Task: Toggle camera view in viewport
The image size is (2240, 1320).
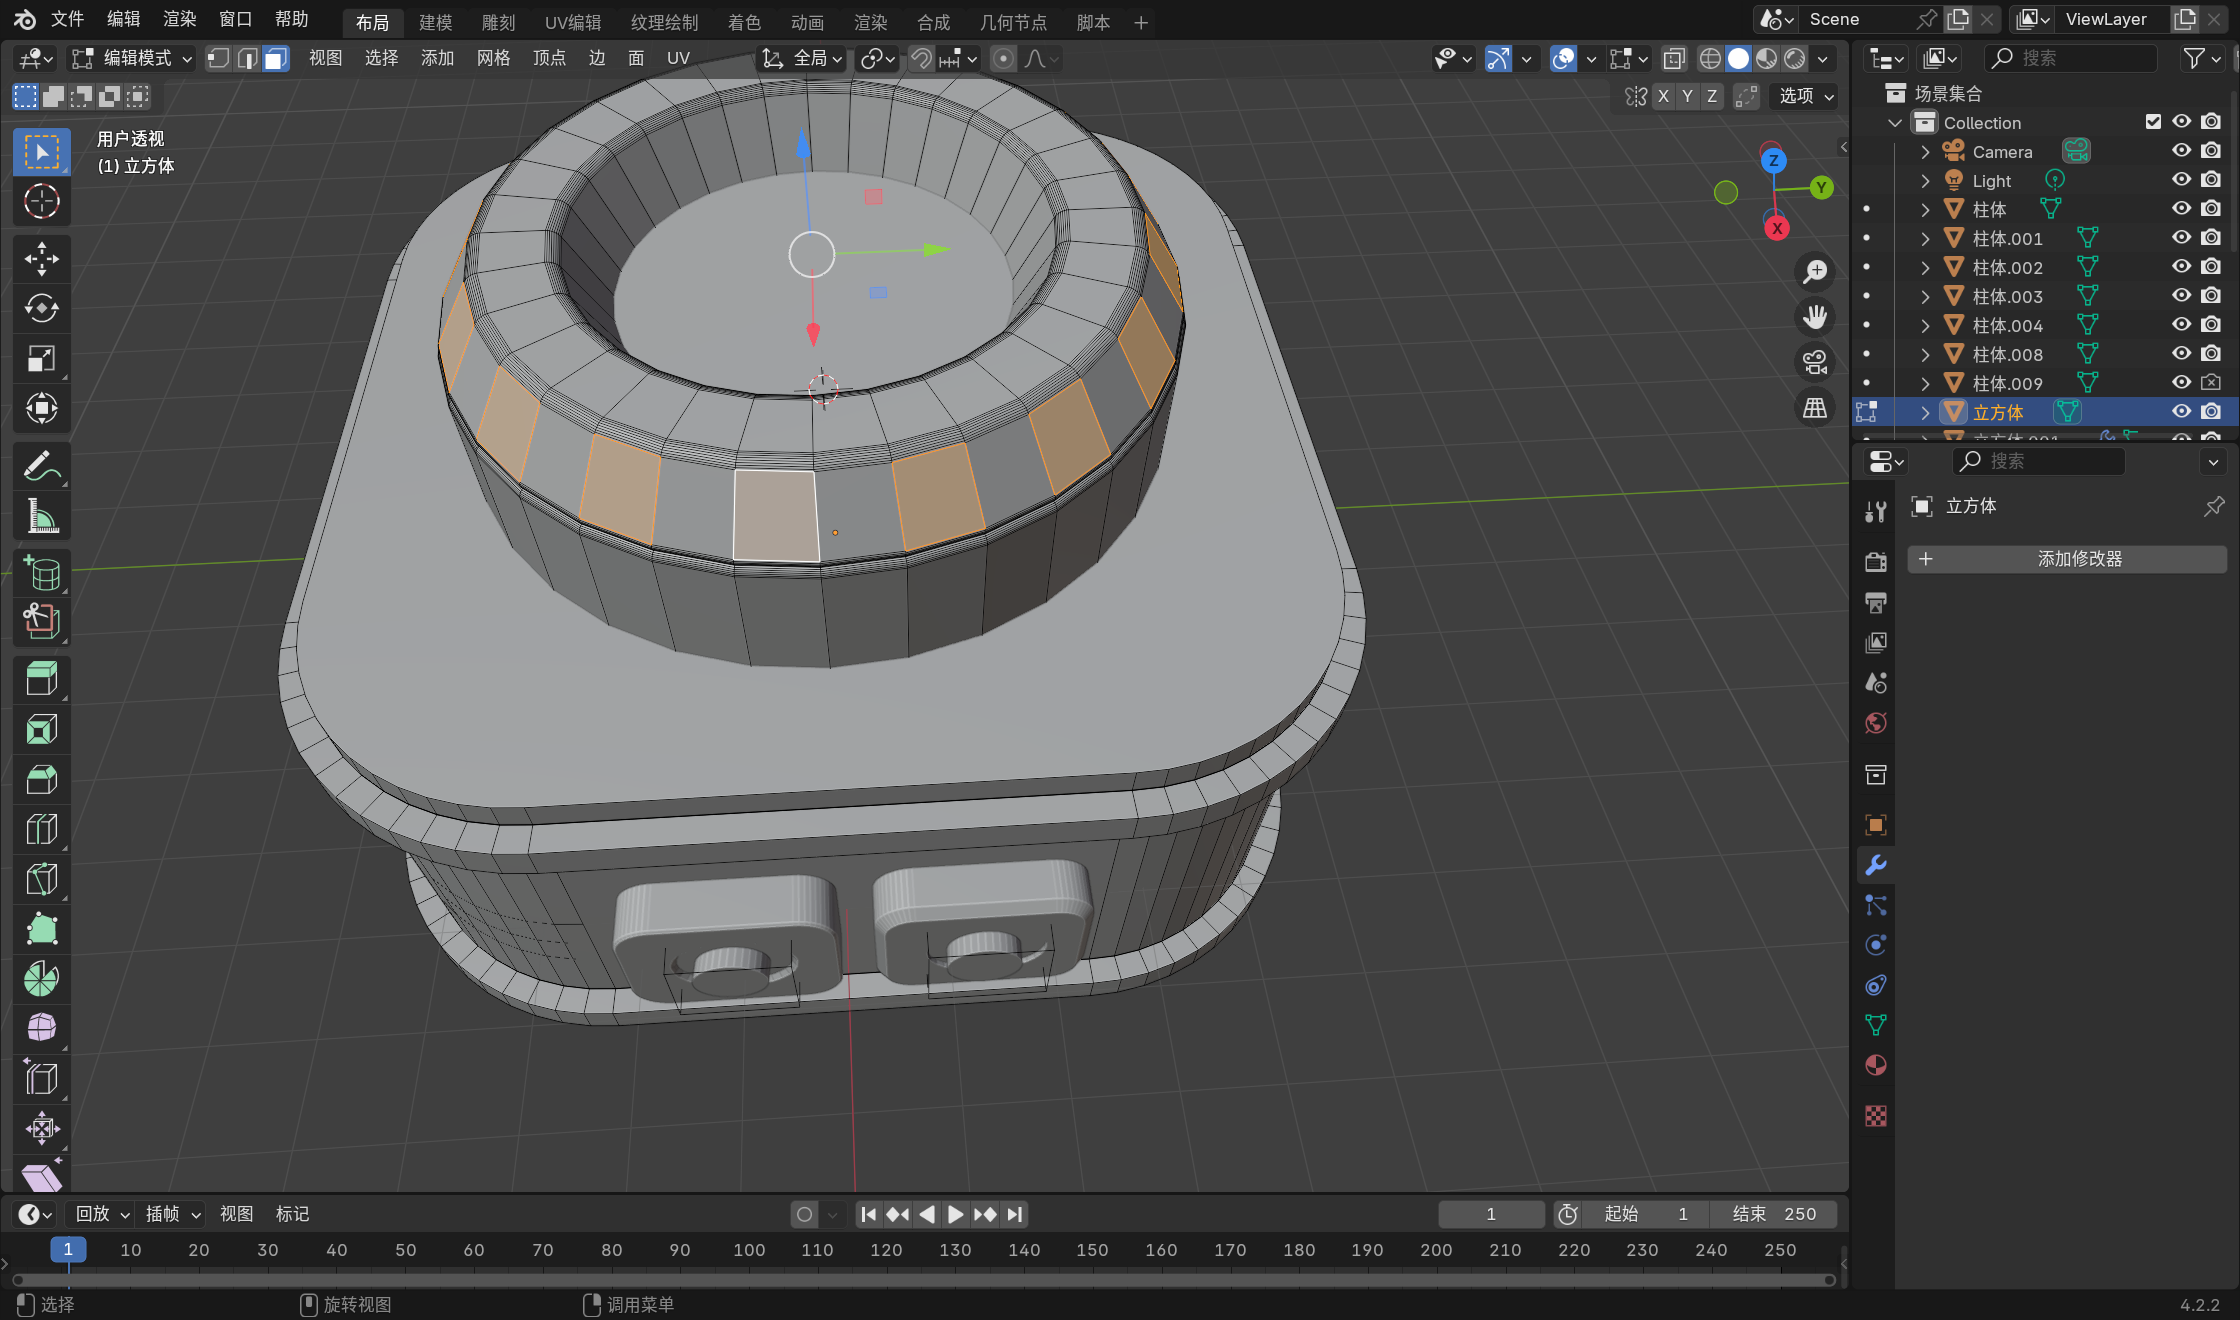Action: pyautogui.click(x=1814, y=362)
